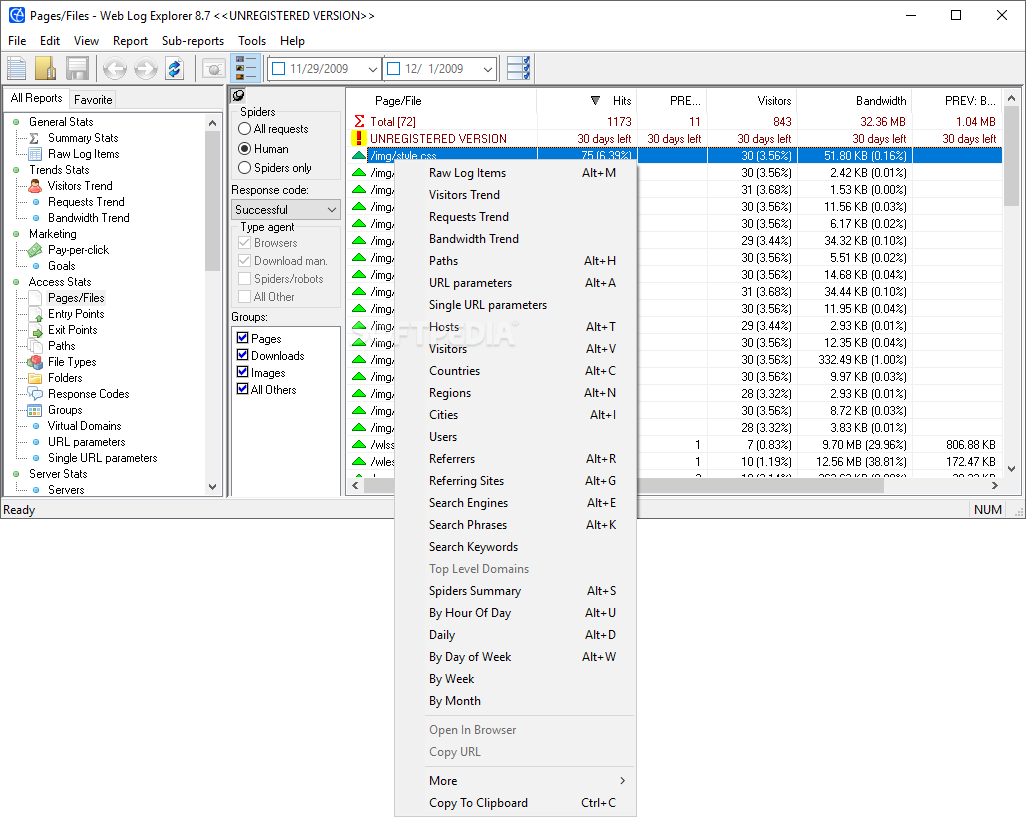This screenshot has height=817, width=1026.
Task: Click the new document toolbar icon
Action: pos(16,68)
